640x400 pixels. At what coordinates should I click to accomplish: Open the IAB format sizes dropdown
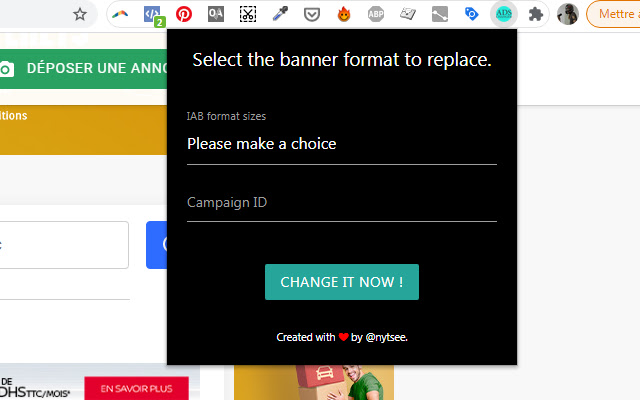coord(342,144)
